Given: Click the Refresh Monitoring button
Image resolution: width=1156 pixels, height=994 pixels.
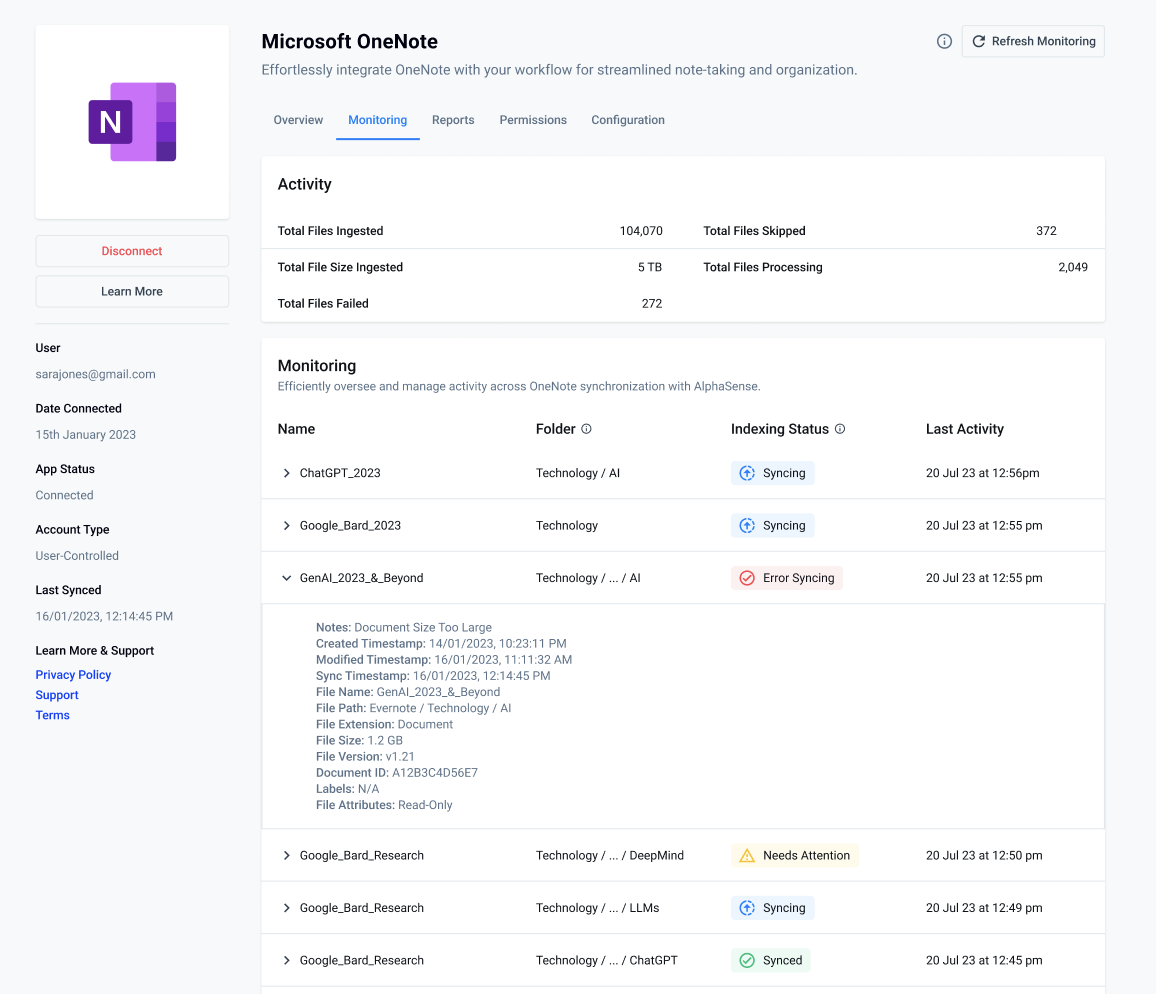Looking at the screenshot, I should tap(1033, 41).
